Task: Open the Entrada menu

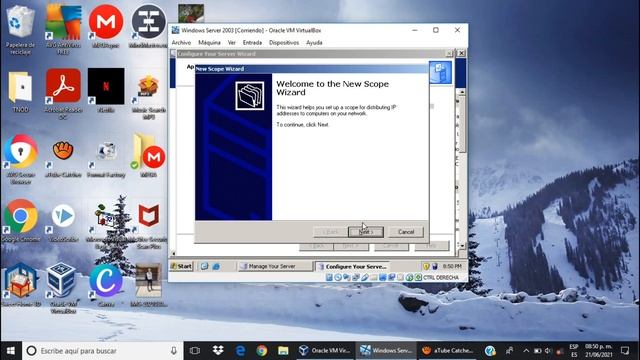Action: pyautogui.click(x=252, y=42)
